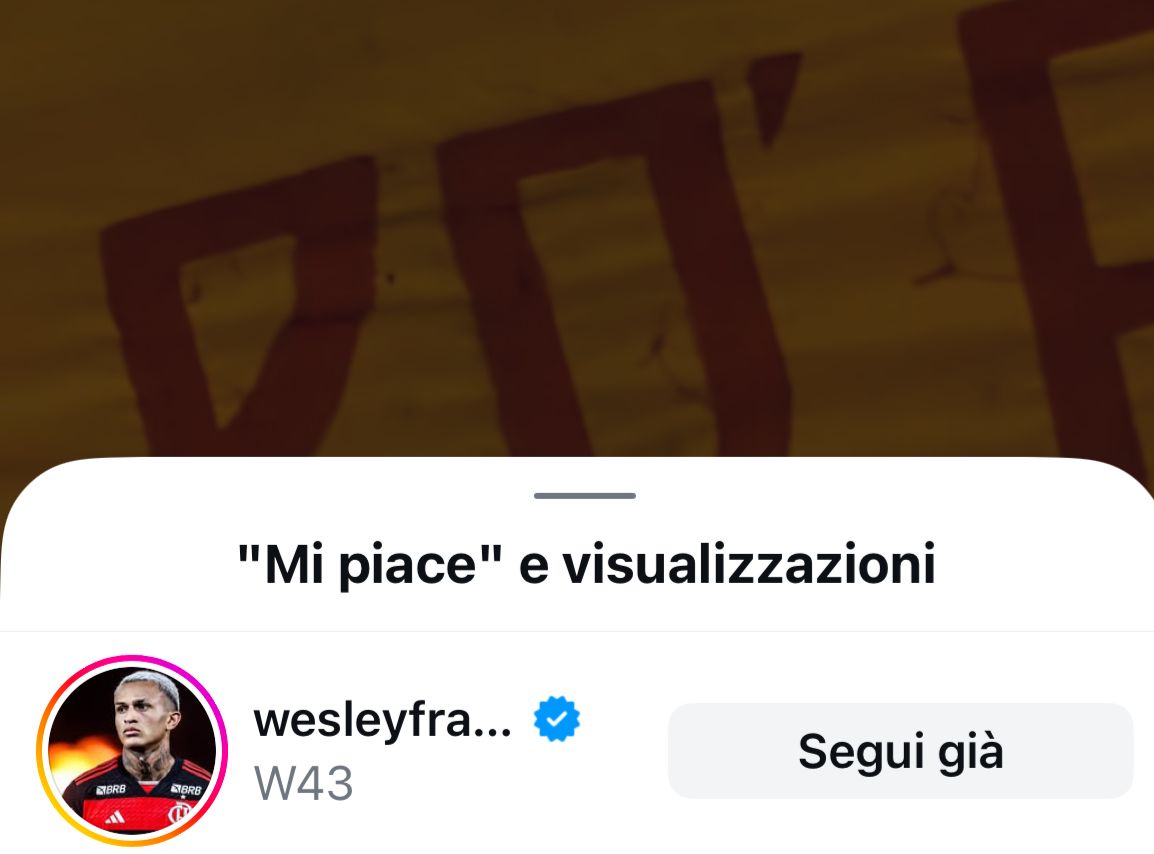Tap the word visualizzazioni in the sheet title
The image size is (1154, 854).
(x=749, y=565)
